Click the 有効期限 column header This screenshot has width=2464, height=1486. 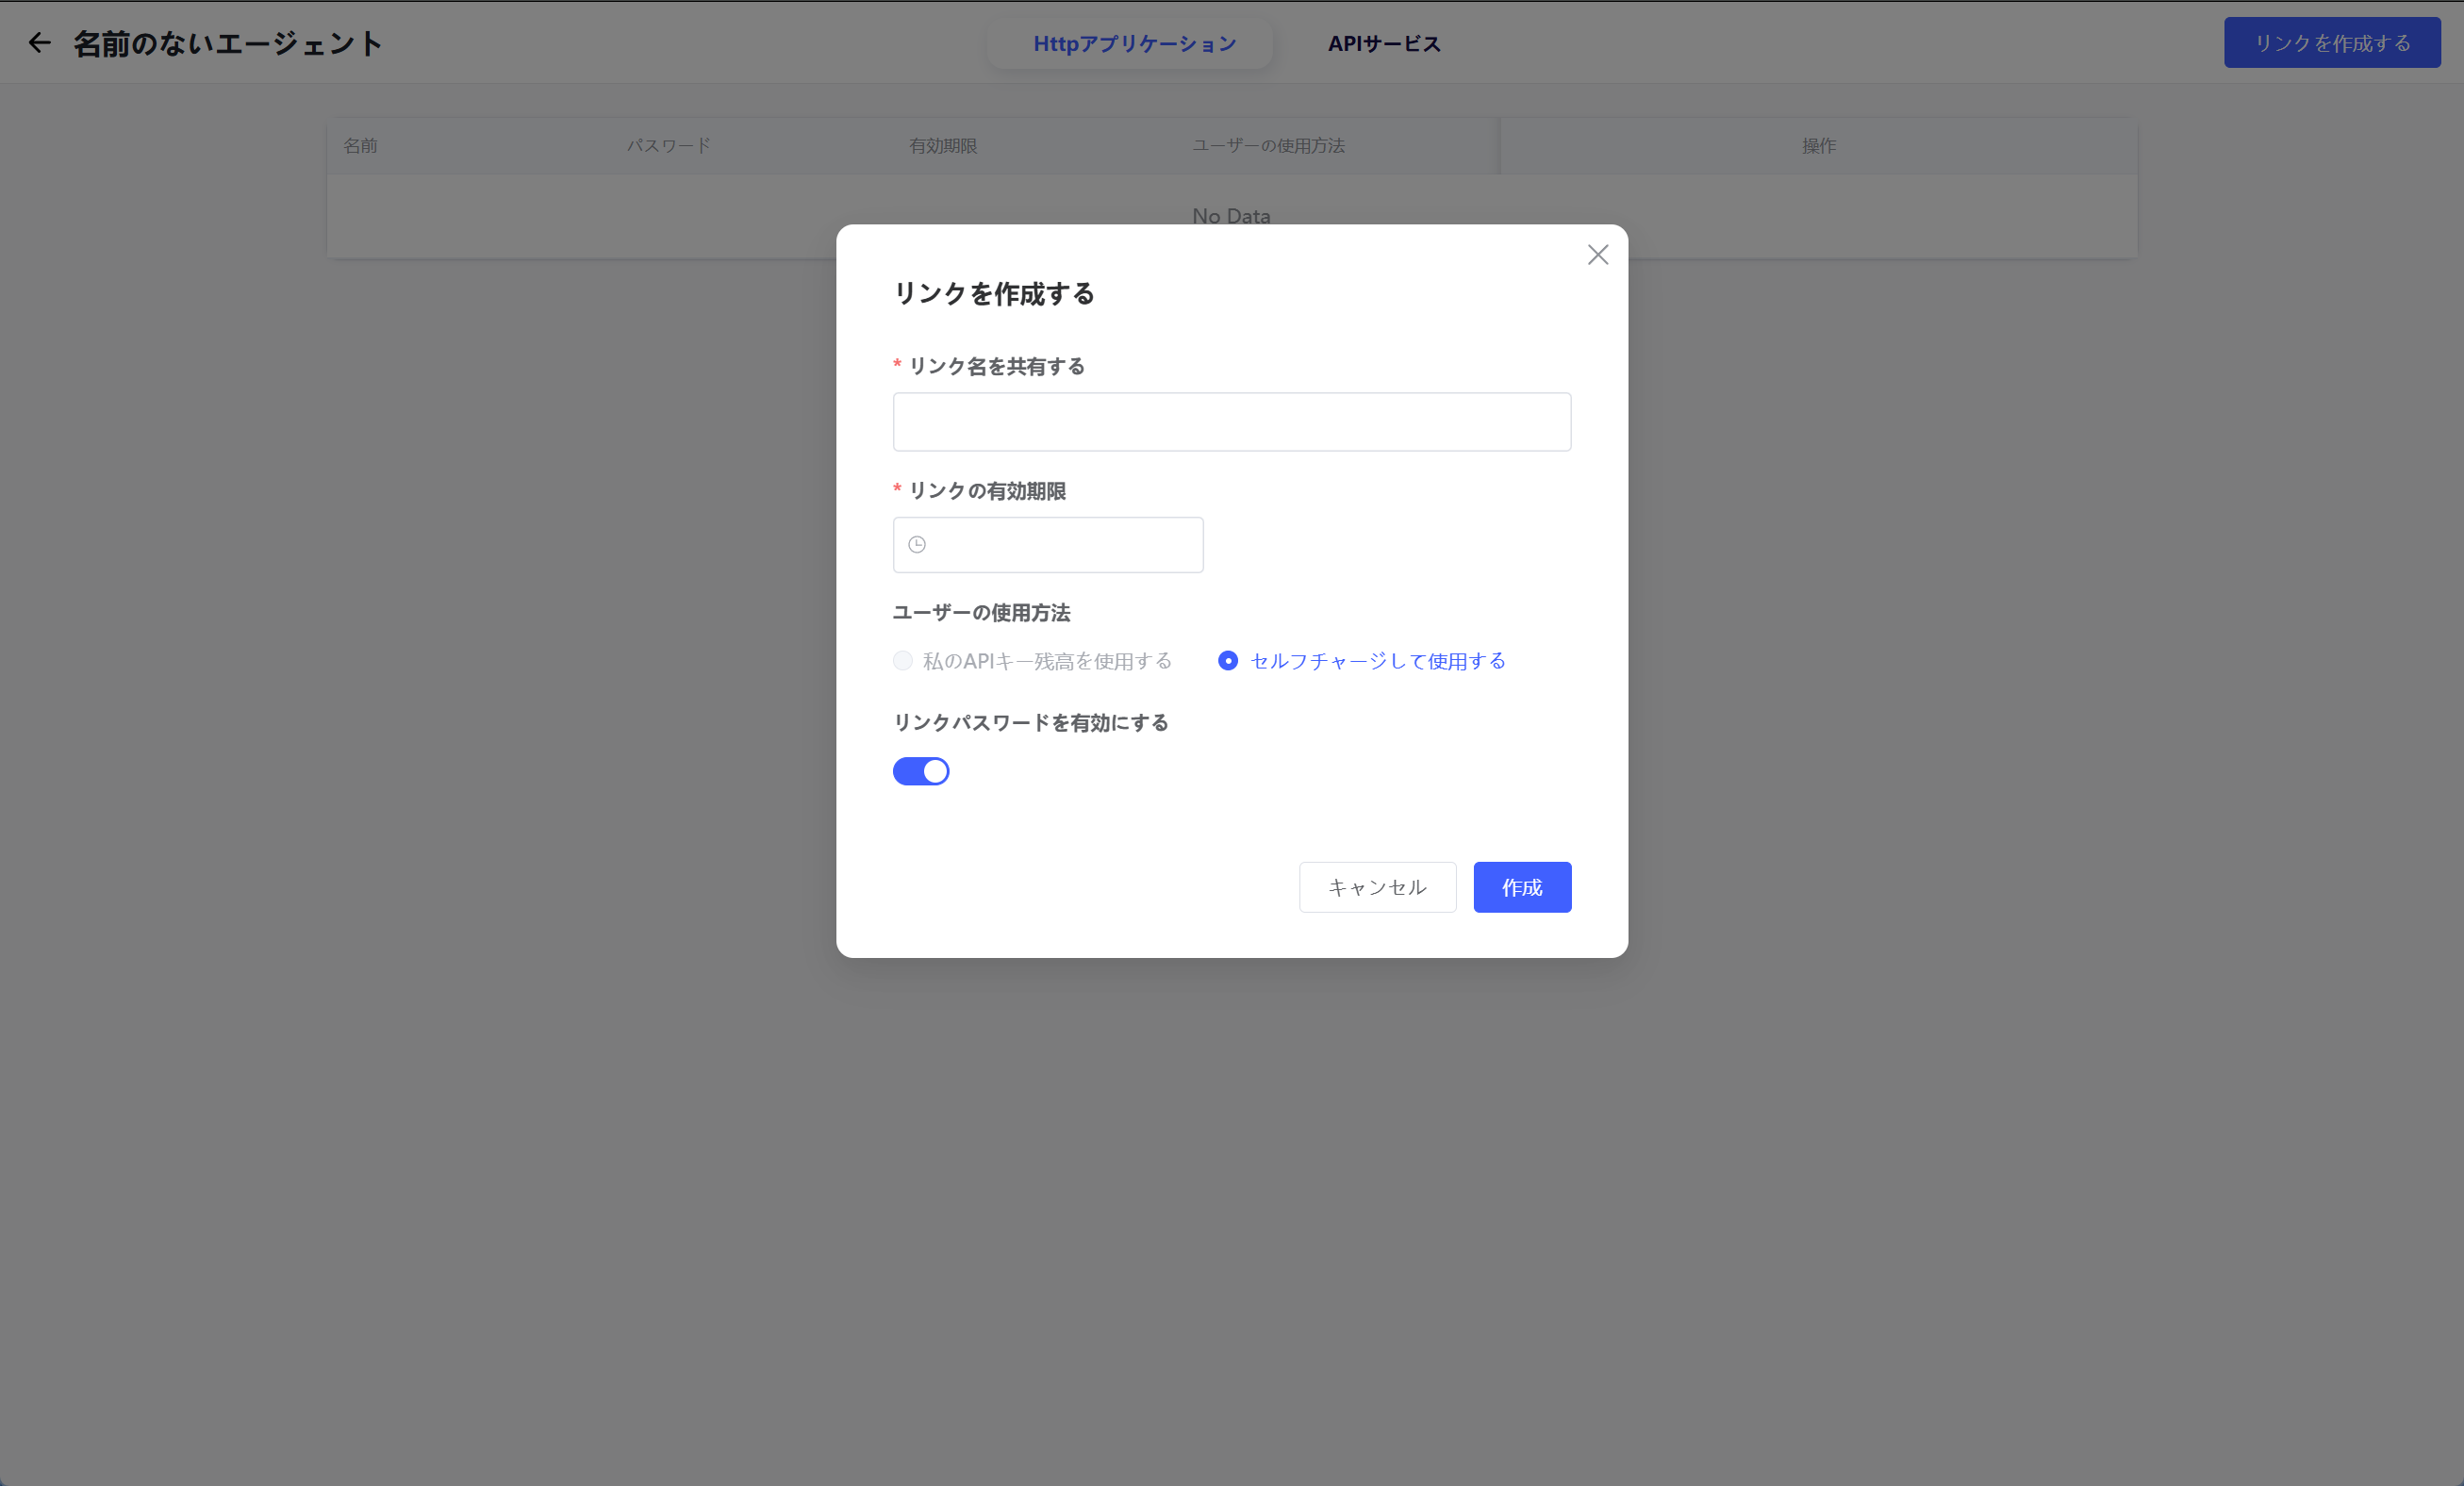pyautogui.click(x=942, y=146)
